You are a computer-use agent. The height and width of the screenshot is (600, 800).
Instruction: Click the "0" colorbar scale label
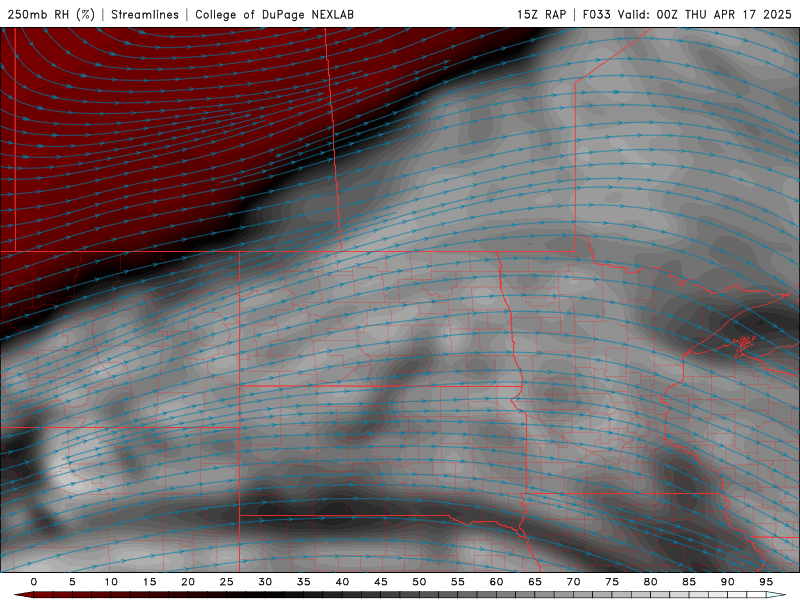click(x=34, y=582)
